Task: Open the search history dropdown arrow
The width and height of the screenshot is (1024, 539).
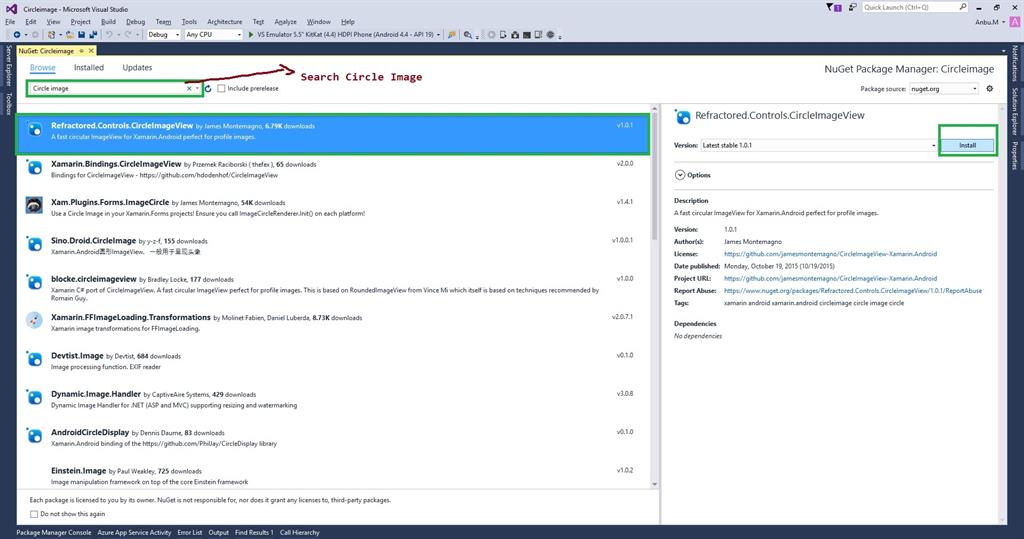Action: 197,88
